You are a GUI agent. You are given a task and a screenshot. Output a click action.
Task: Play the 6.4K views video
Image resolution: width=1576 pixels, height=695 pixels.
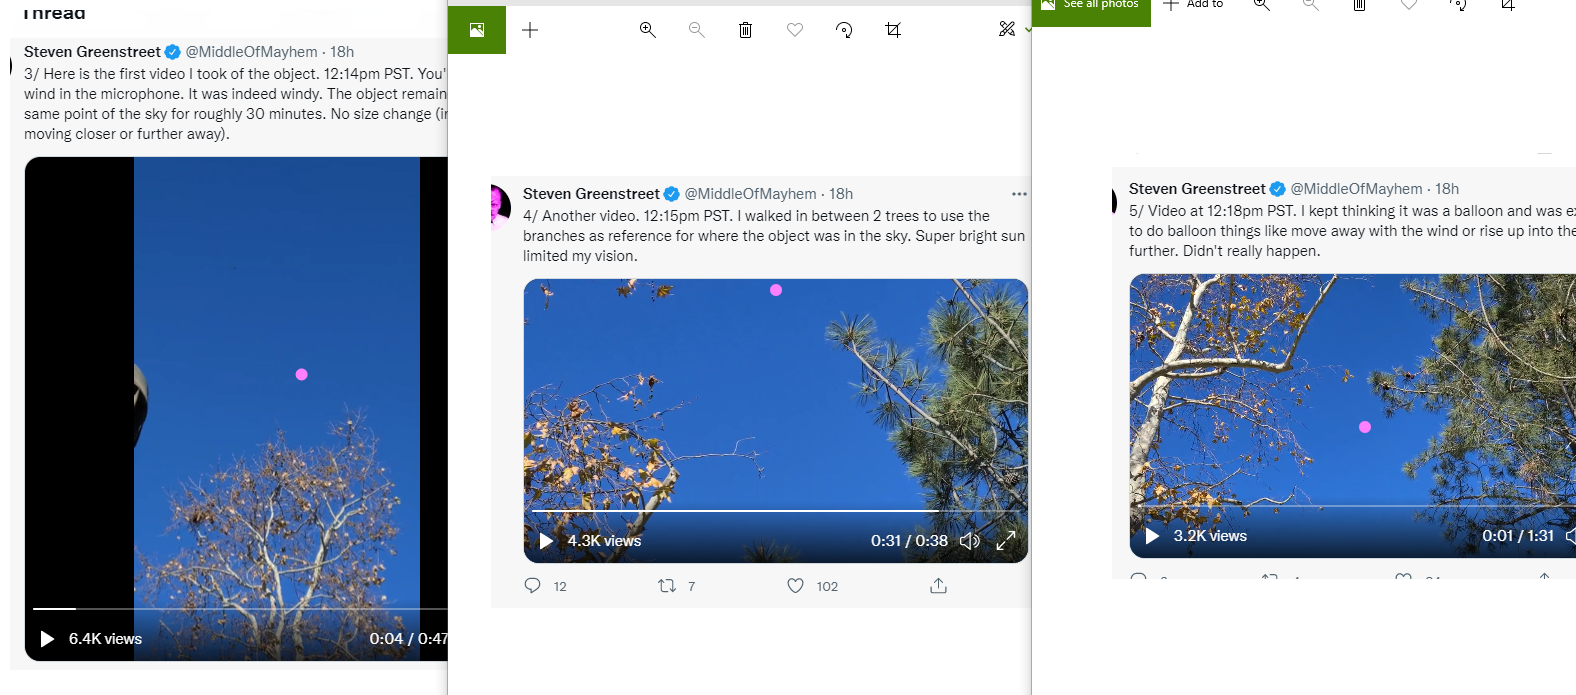pos(47,639)
